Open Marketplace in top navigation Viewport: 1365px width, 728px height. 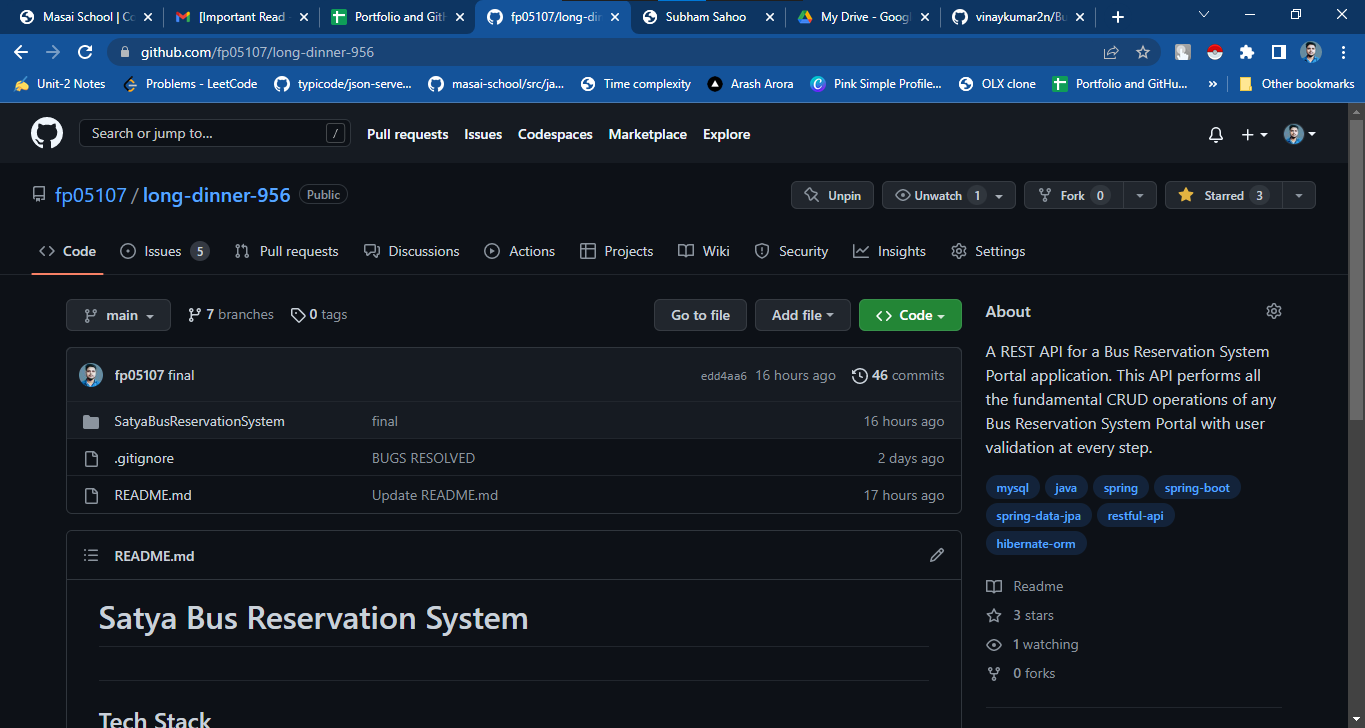648,134
